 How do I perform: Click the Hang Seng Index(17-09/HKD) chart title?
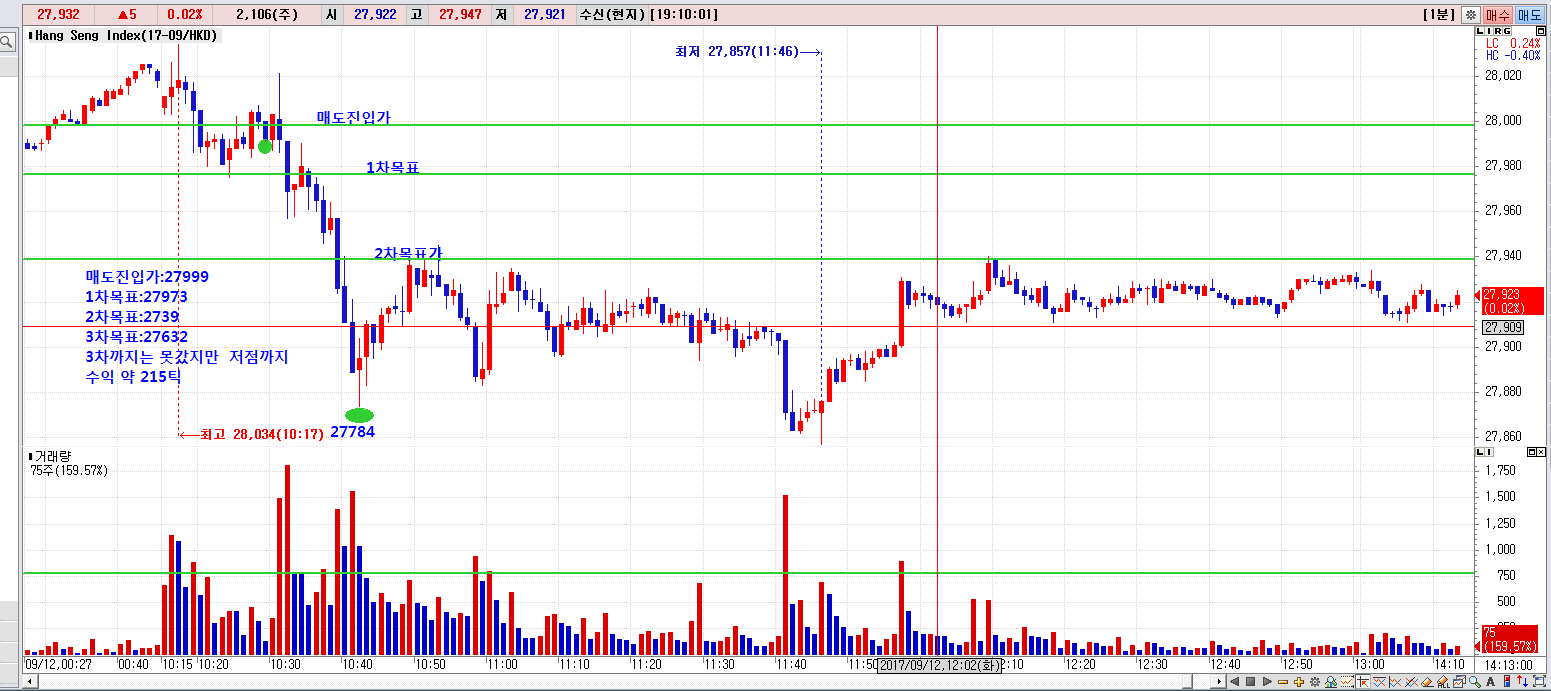pyautogui.click(x=126, y=35)
